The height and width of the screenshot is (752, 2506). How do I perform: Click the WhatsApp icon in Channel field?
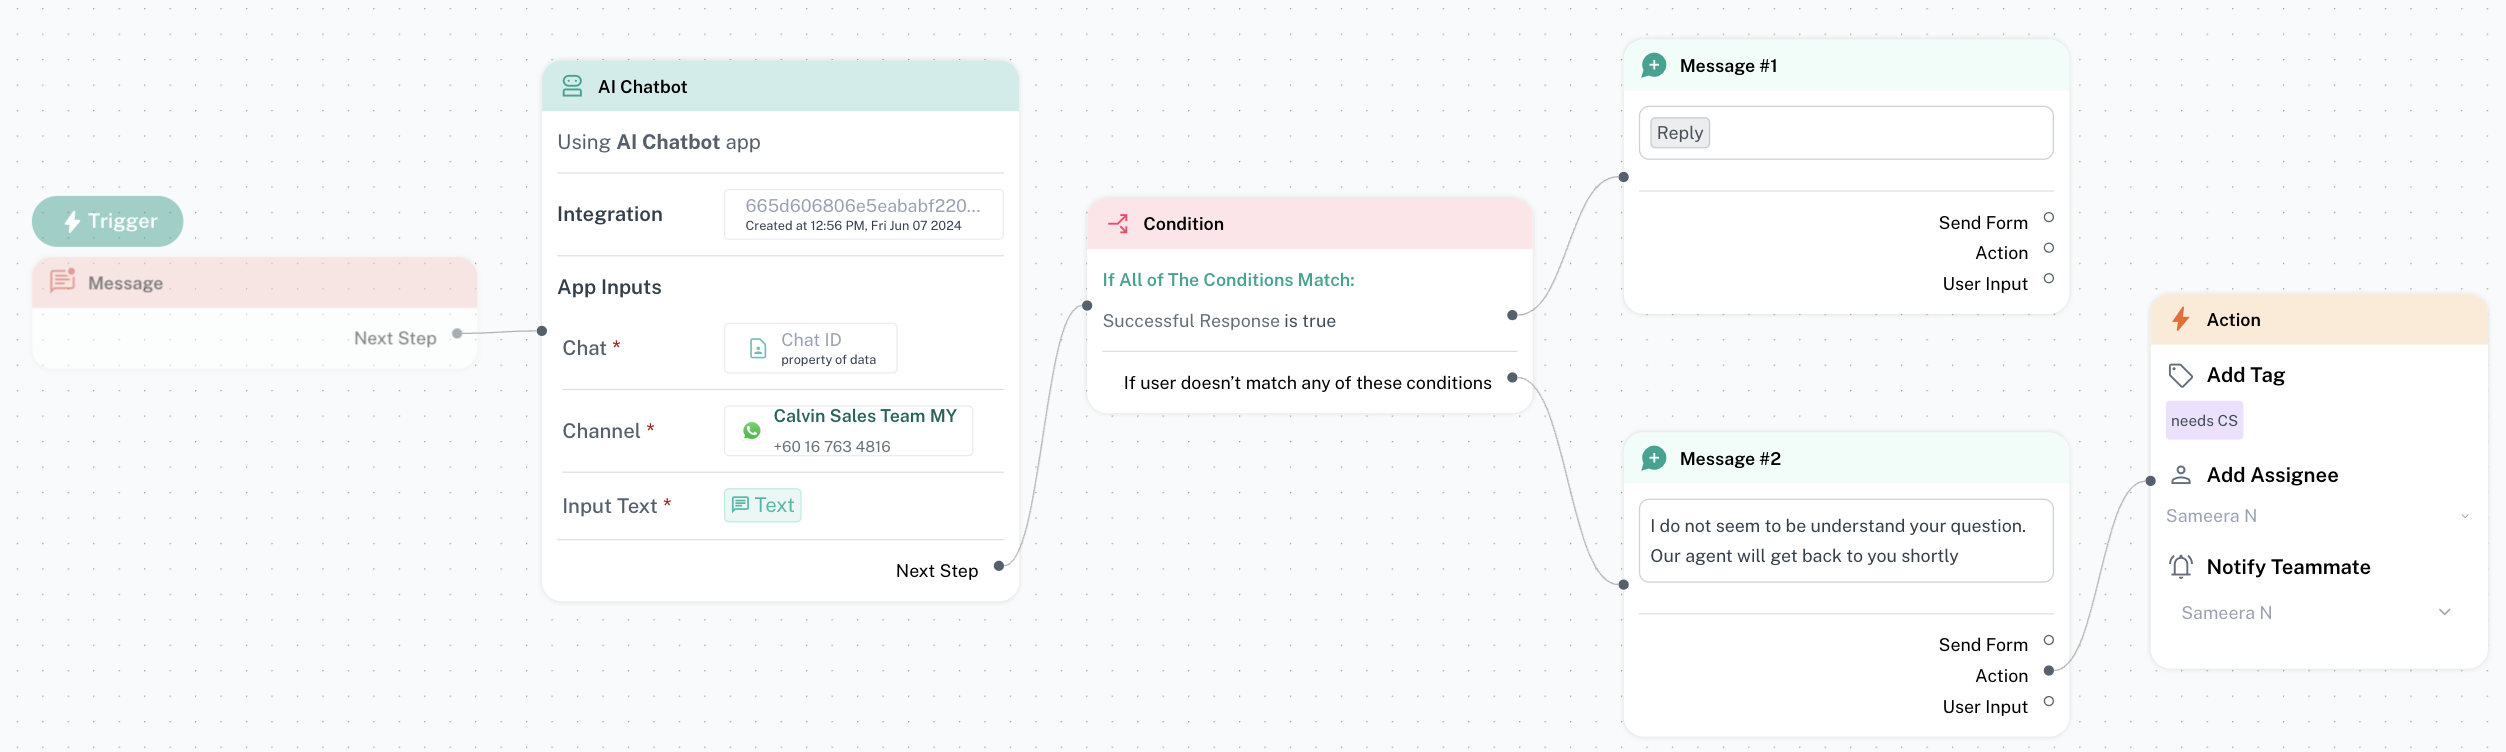(x=752, y=431)
